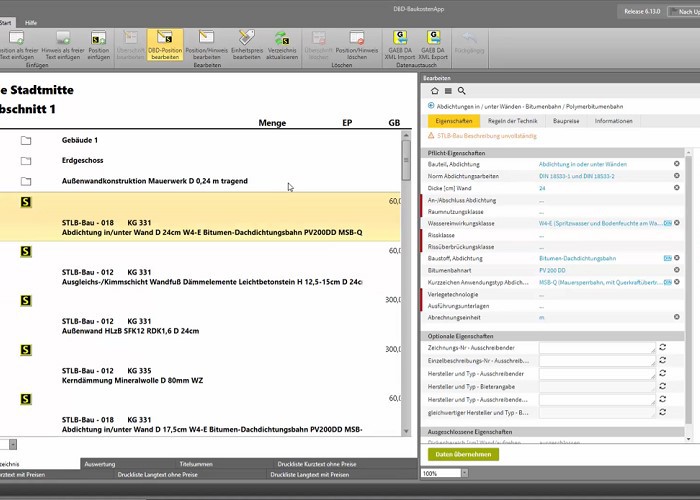This screenshot has height=500, width=700.
Task: Click the home icon in Bearbeiten panel
Action: point(434,91)
